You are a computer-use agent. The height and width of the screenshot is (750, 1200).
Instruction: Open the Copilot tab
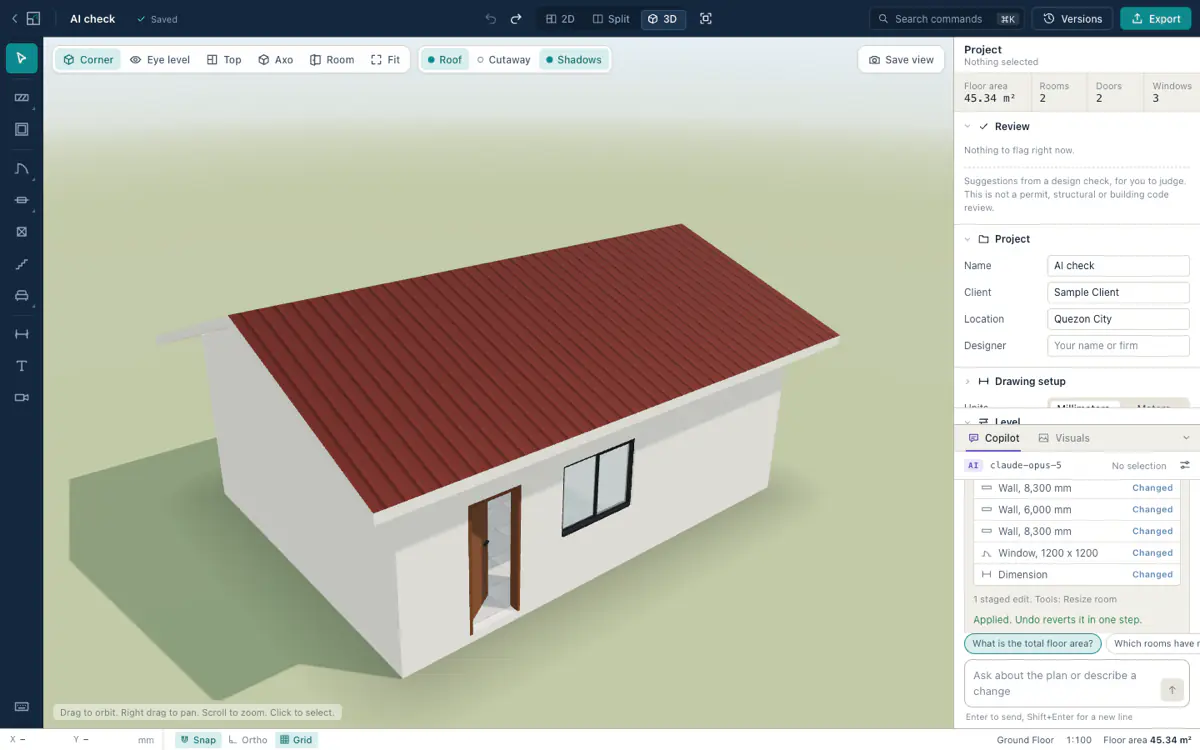994,438
